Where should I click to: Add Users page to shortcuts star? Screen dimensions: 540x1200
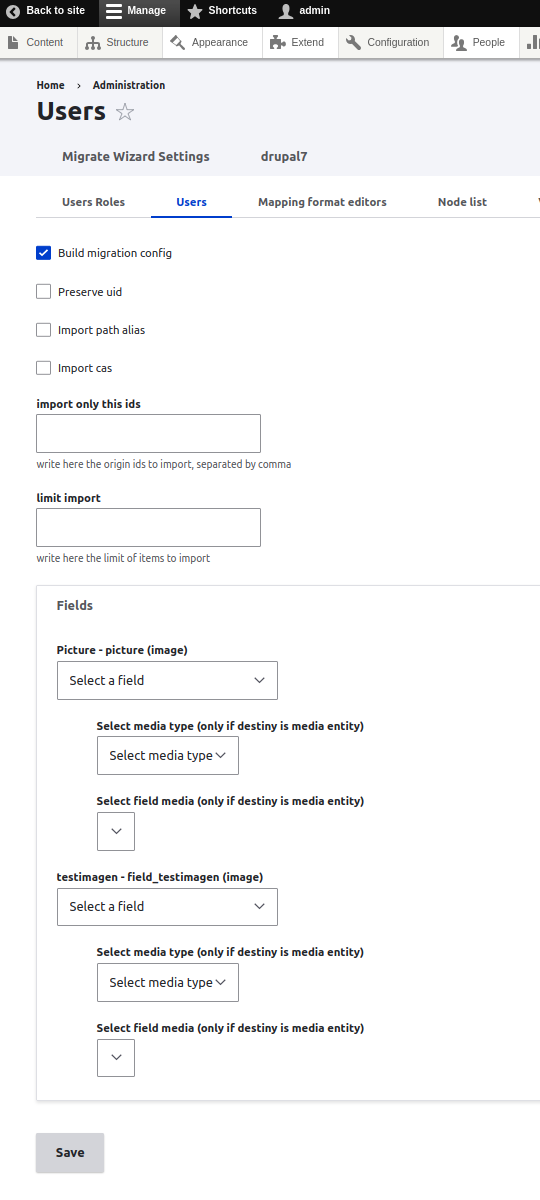tap(125, 112)
